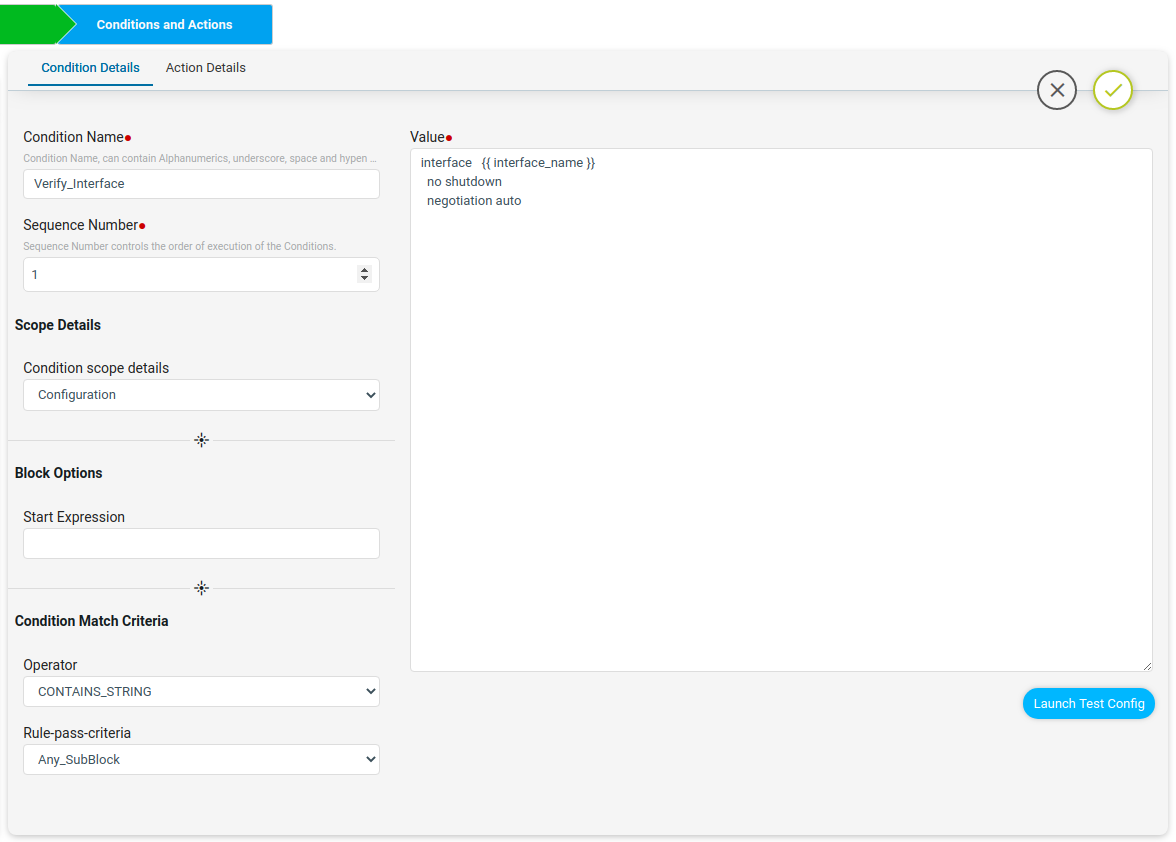Click the Value textarea resize handle
This screenshot has height=842, width=1176.
click(1147, 666)
